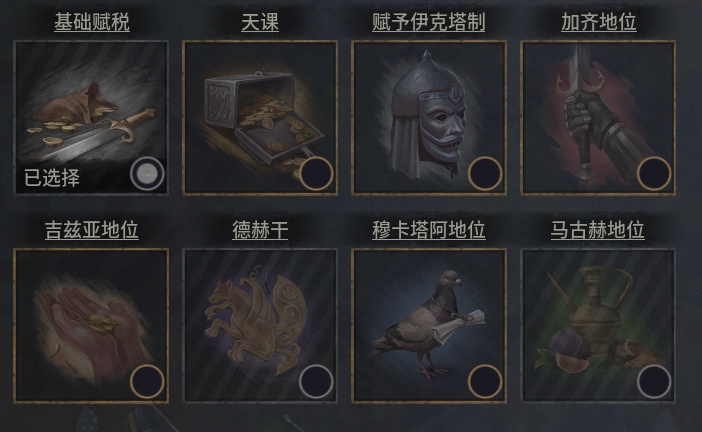Tick the 赋予伊克塔制 radio circle

click(x=485, y=174)
